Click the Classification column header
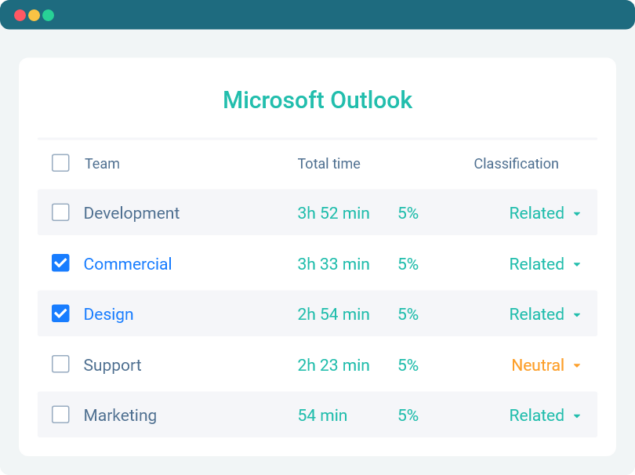Viewport: 635px width, 475px height. (516, 164)
